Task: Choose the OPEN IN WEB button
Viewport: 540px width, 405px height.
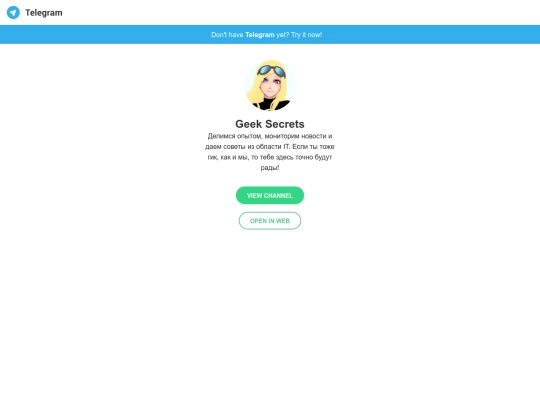Action: (270, 221)
